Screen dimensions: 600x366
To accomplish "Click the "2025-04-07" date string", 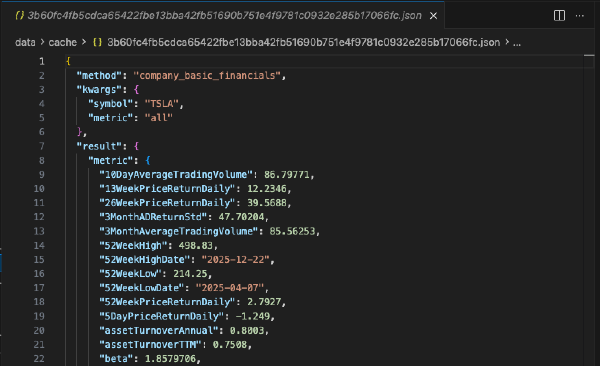I will [230, 288].
